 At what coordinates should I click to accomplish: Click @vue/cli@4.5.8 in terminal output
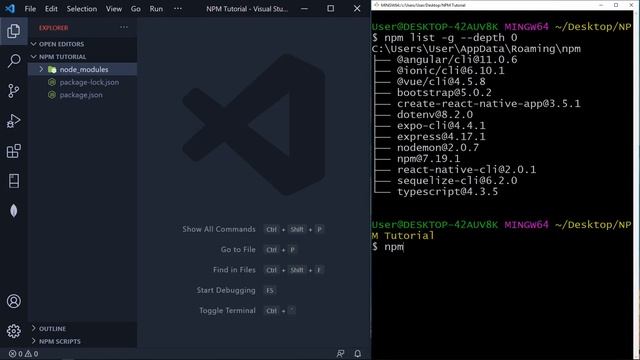[x=441, y=82]
